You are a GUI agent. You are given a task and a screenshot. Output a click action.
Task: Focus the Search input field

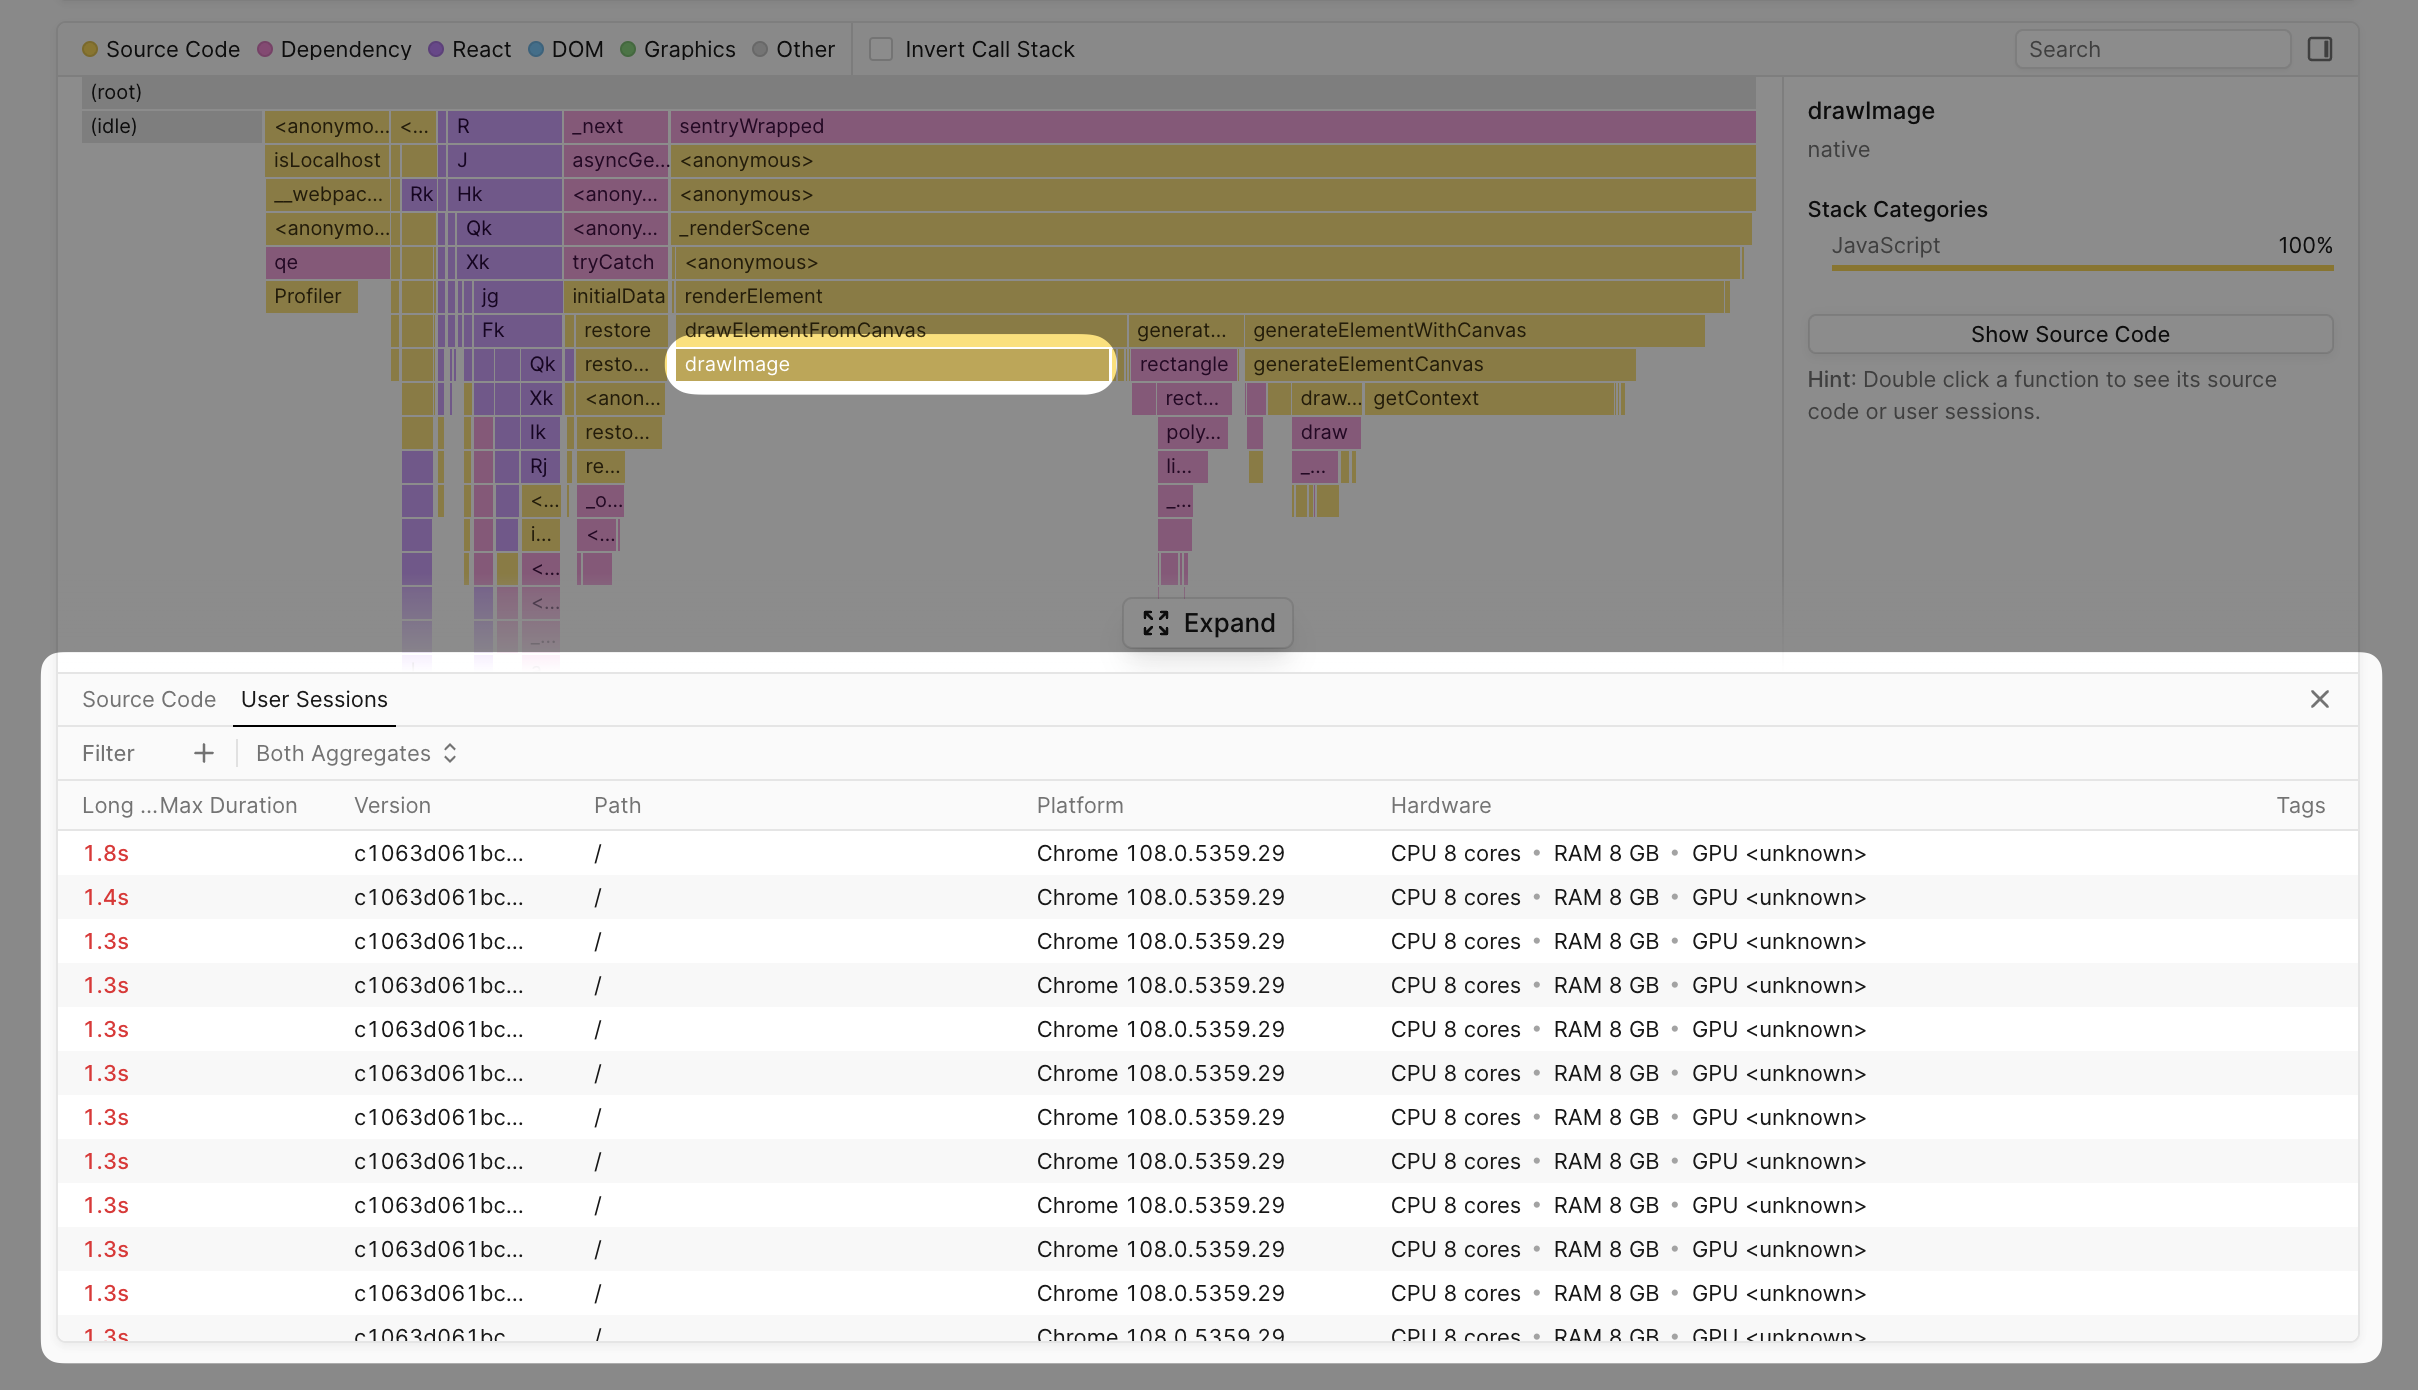coord(2153,49)
